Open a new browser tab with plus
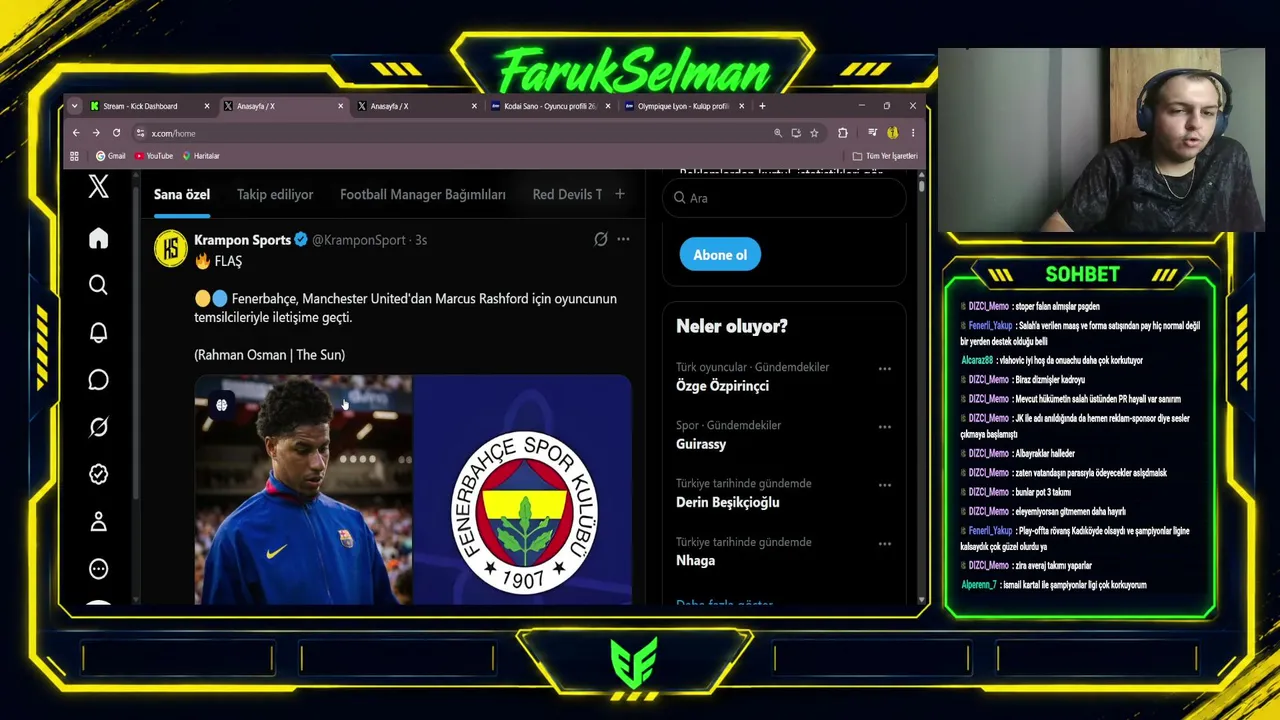 click(762, 106)
